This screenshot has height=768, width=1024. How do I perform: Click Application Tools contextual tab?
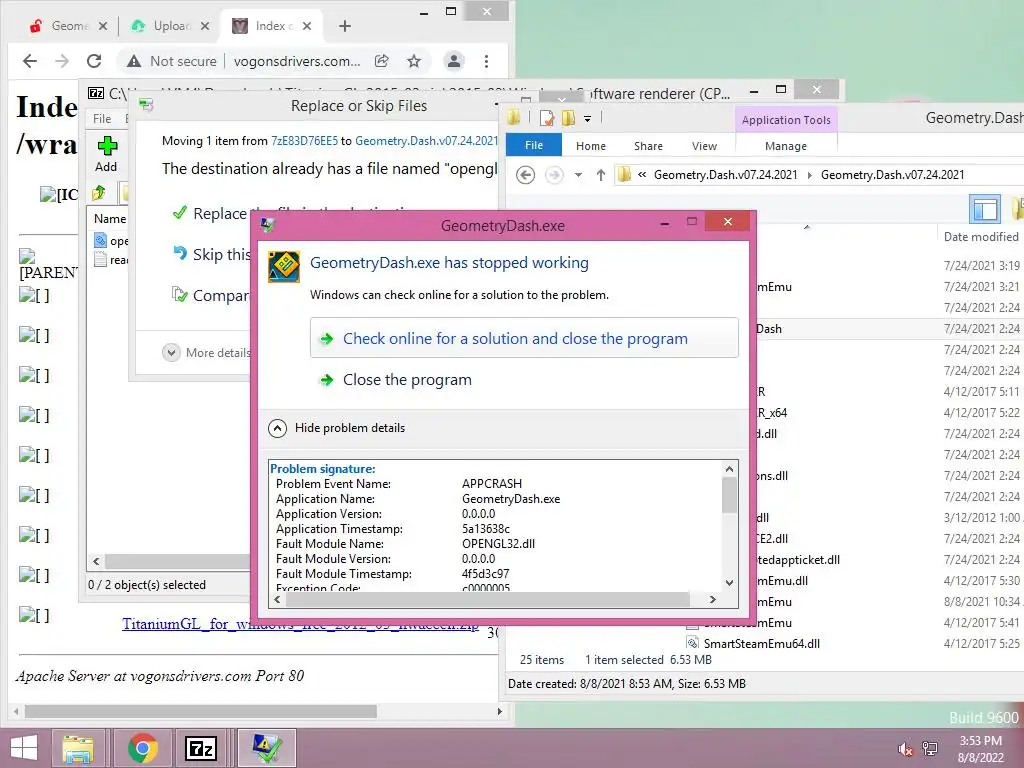(786, 120)
